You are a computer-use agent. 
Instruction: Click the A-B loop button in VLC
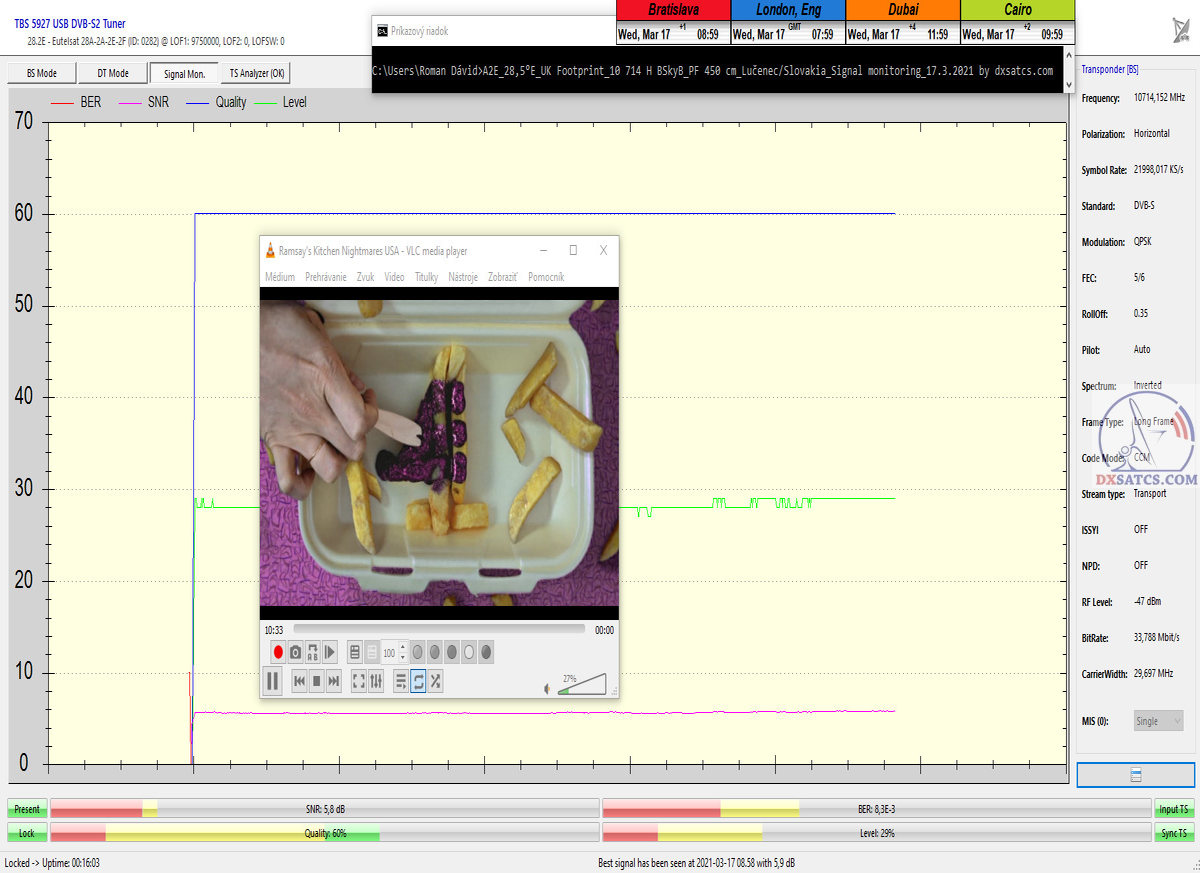coord(313,653)
